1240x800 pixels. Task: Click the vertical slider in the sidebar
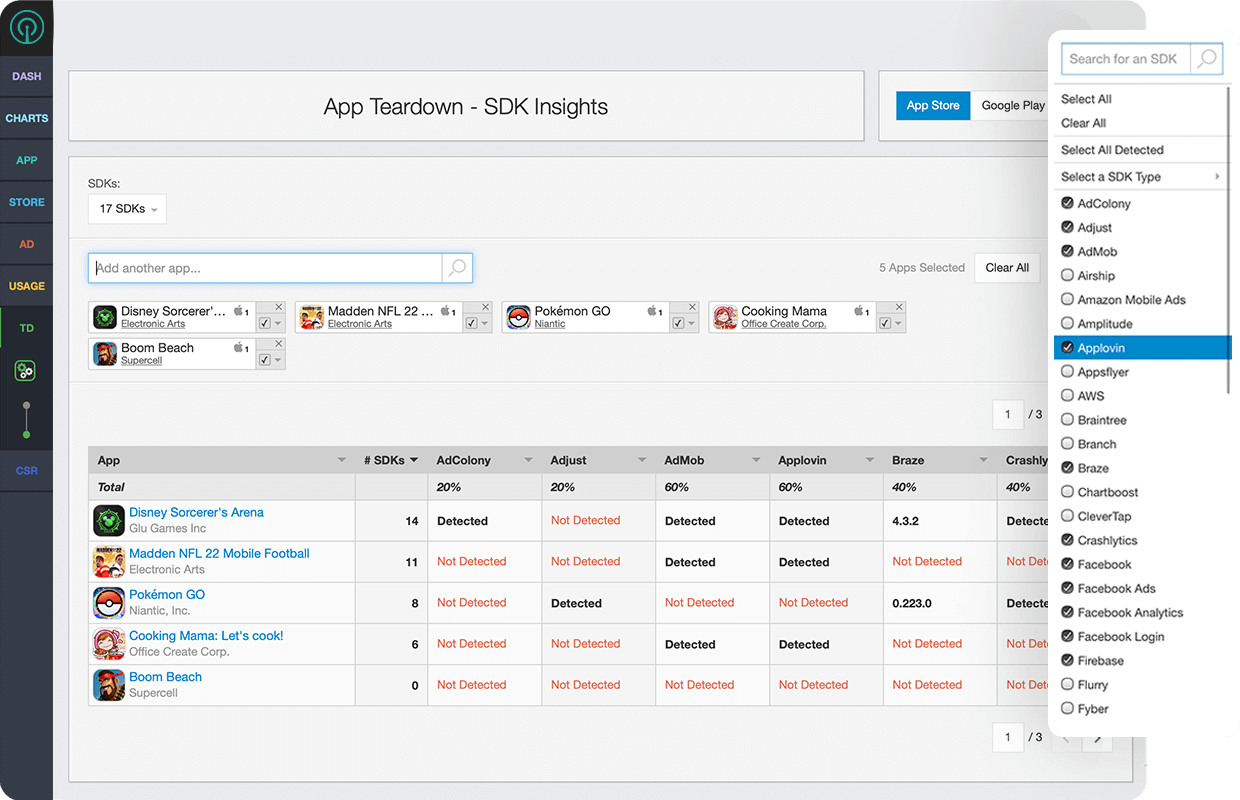(x=27, y=420)
